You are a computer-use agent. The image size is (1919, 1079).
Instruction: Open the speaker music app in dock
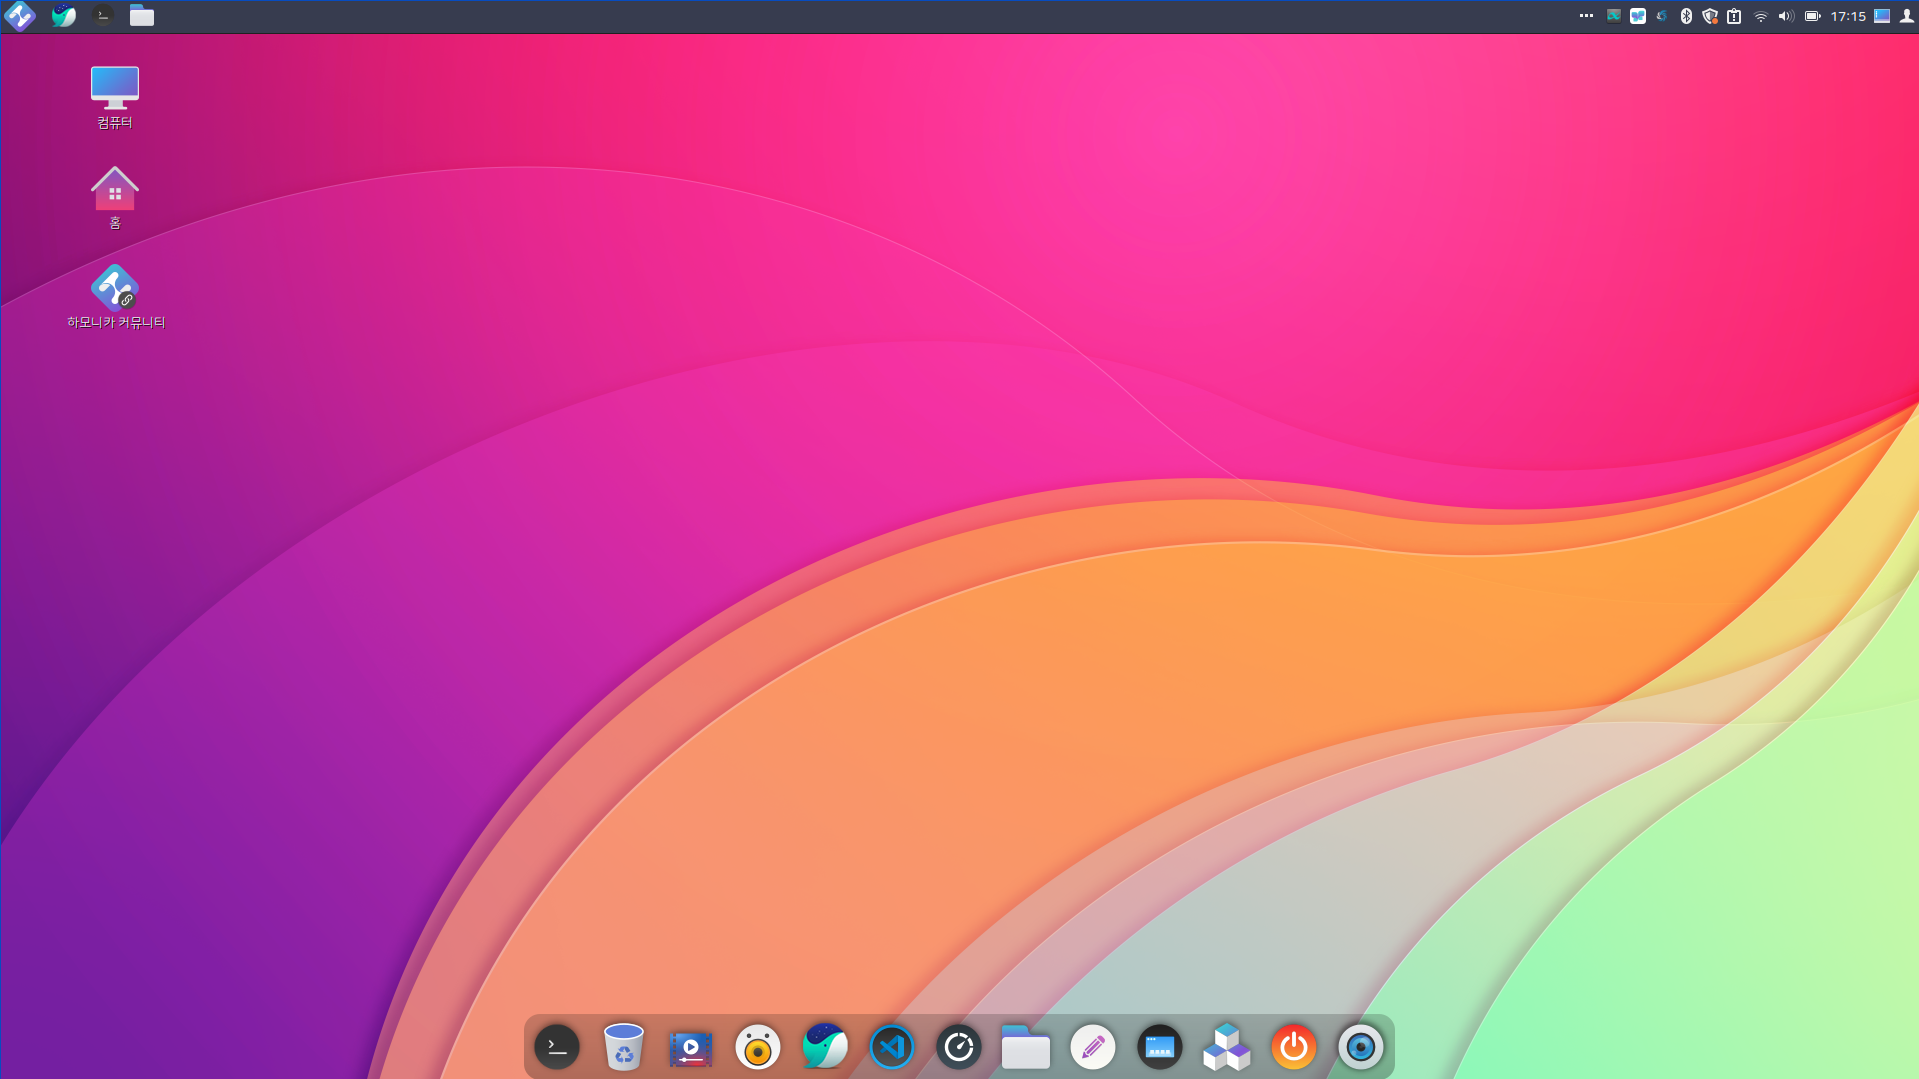pyautogui.click(x=758, y=1047)
